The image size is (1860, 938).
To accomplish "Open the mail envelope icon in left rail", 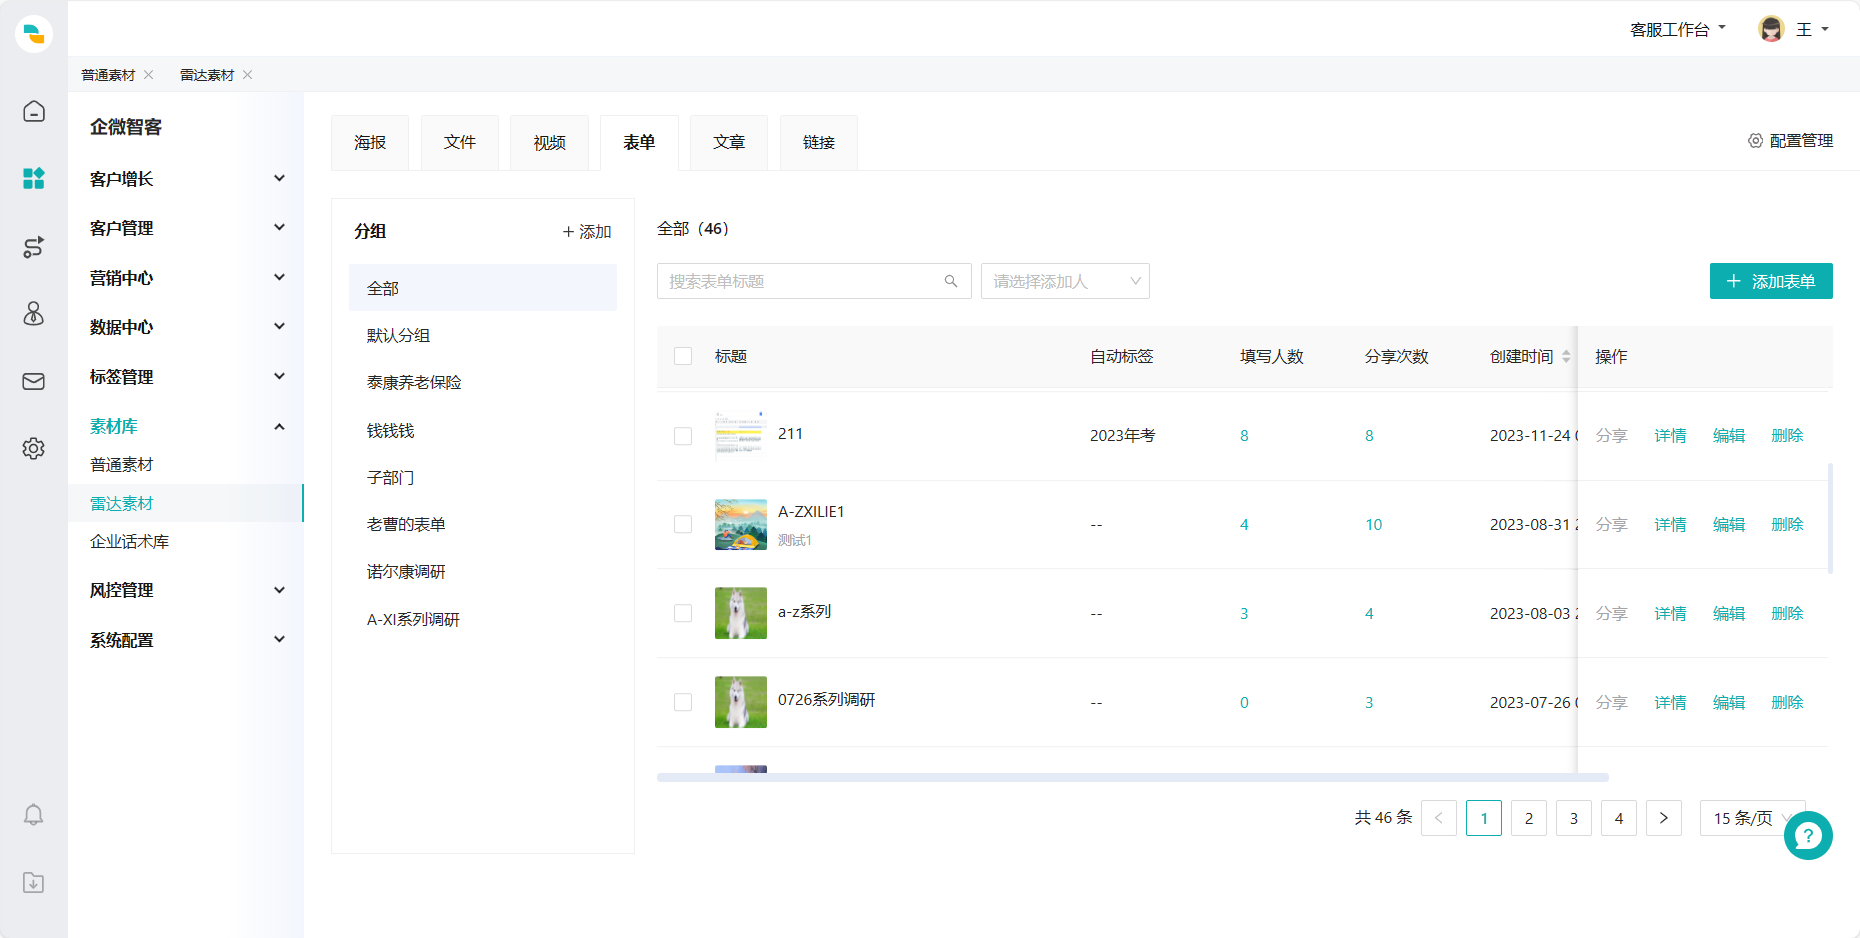I will pyautogui.click(x=34, y=381).
